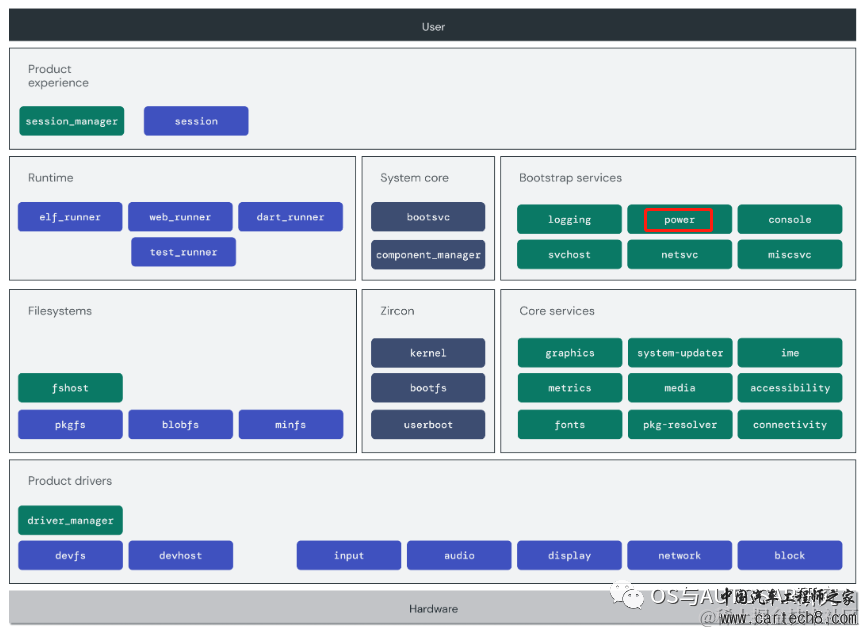Click the pkgfs block
The width and height of the screenshot is (866, 634).
(x=70, y=425)
